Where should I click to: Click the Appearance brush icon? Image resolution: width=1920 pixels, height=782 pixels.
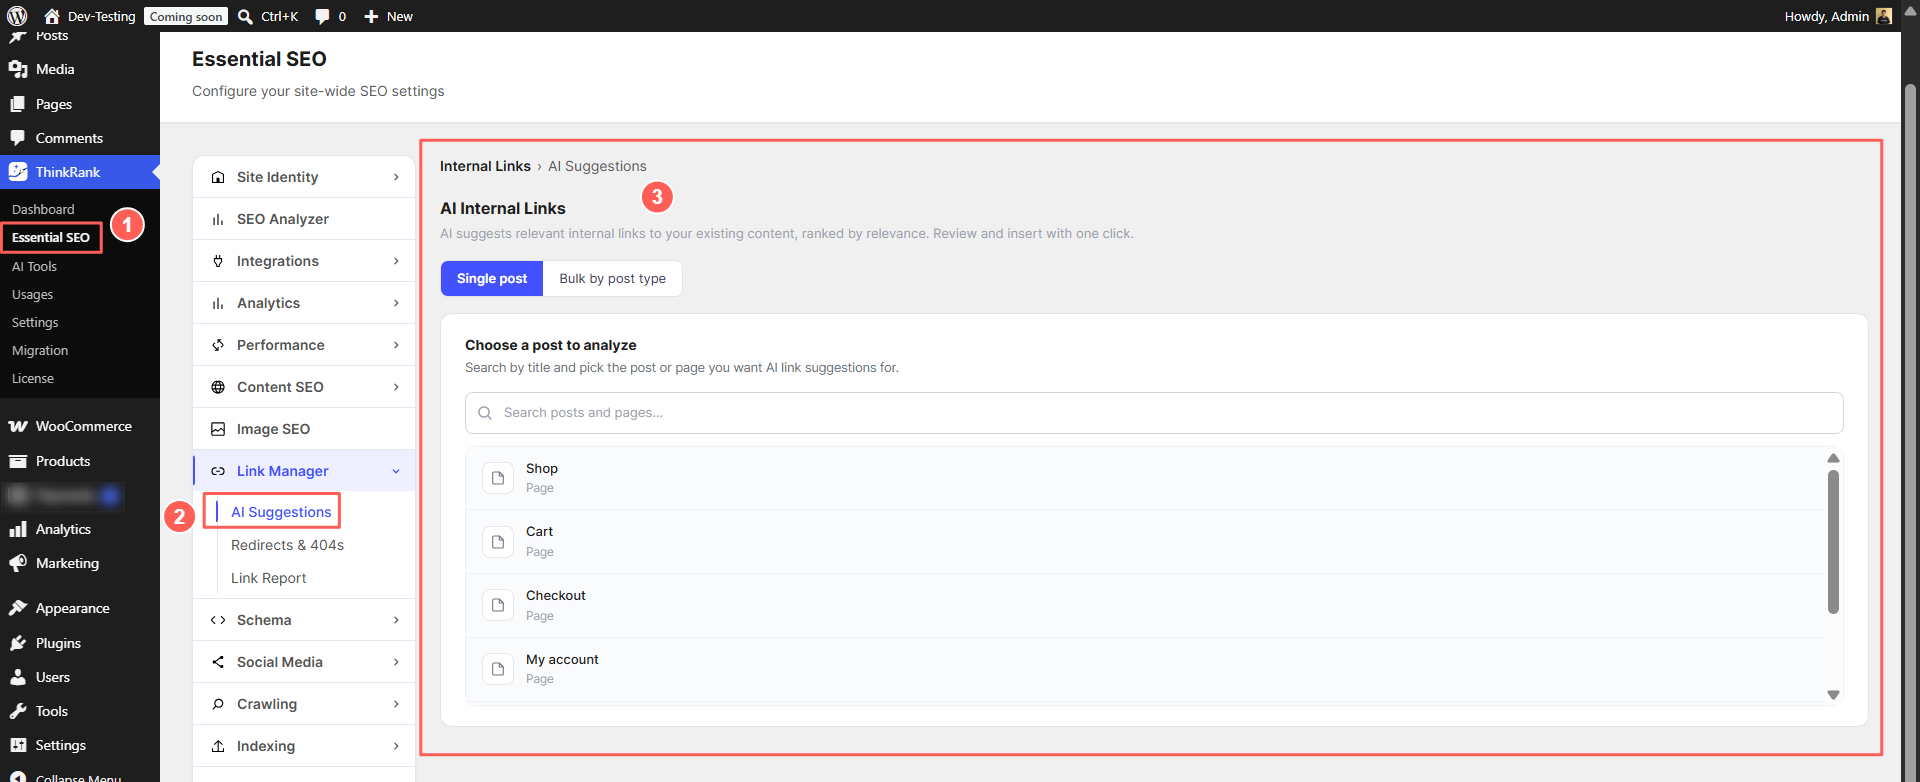(18, 608)
